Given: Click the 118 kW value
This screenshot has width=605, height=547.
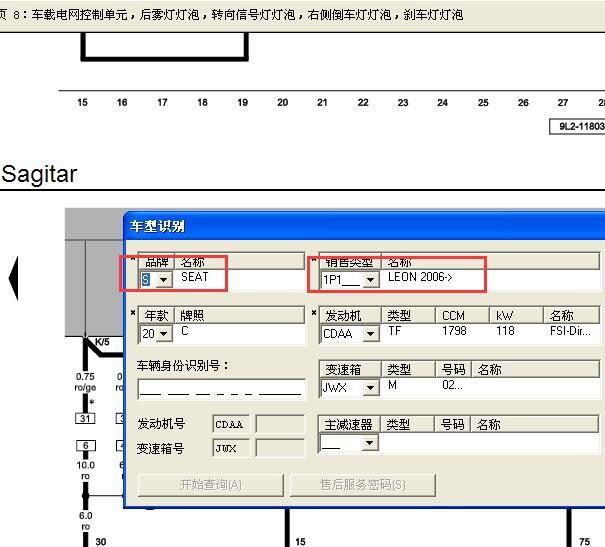Looking at the screenshot, I should tap(505, 331).
